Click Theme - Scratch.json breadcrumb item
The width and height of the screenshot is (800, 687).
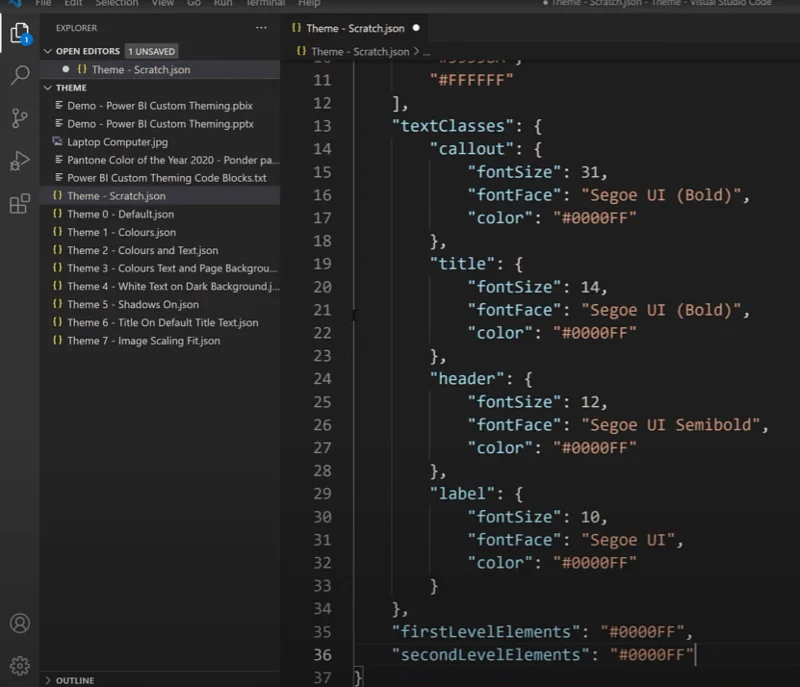point(360,52)
